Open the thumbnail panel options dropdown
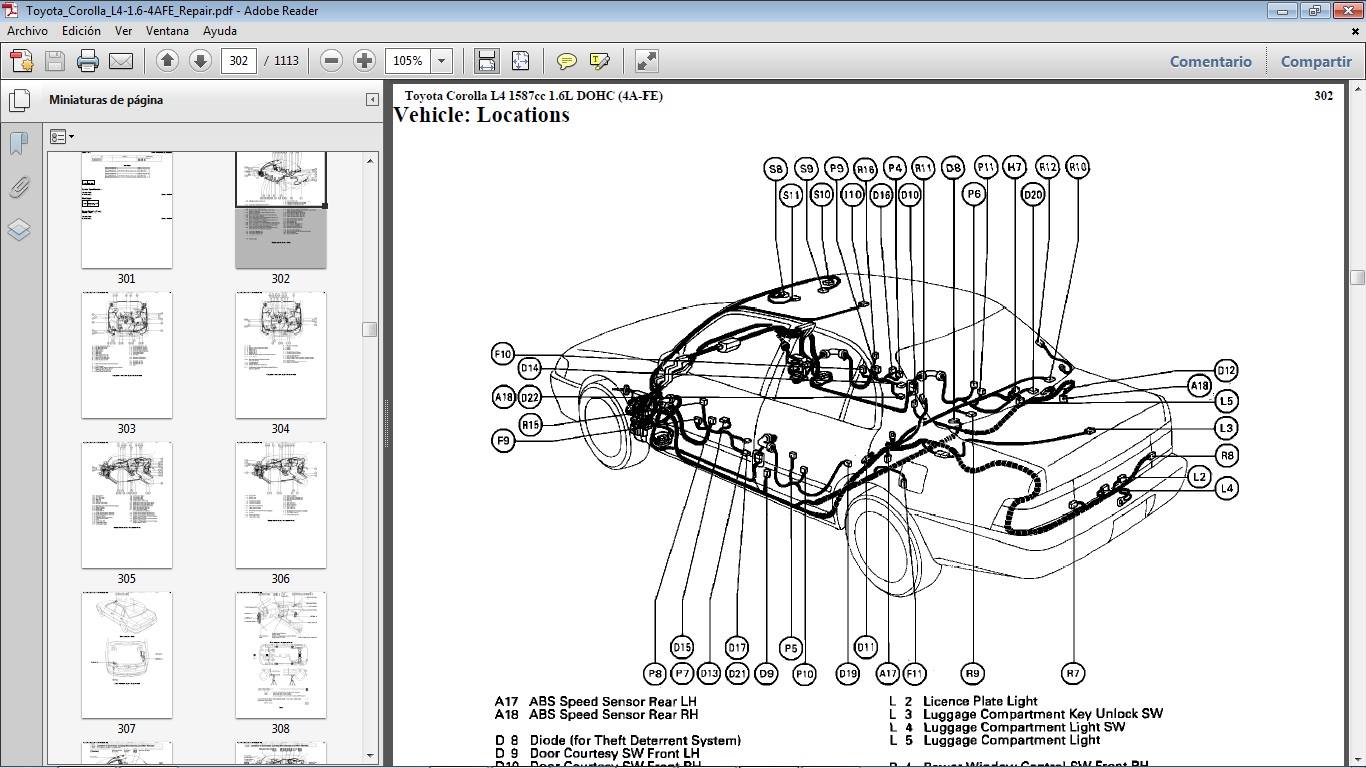 [x=62, y=137]
